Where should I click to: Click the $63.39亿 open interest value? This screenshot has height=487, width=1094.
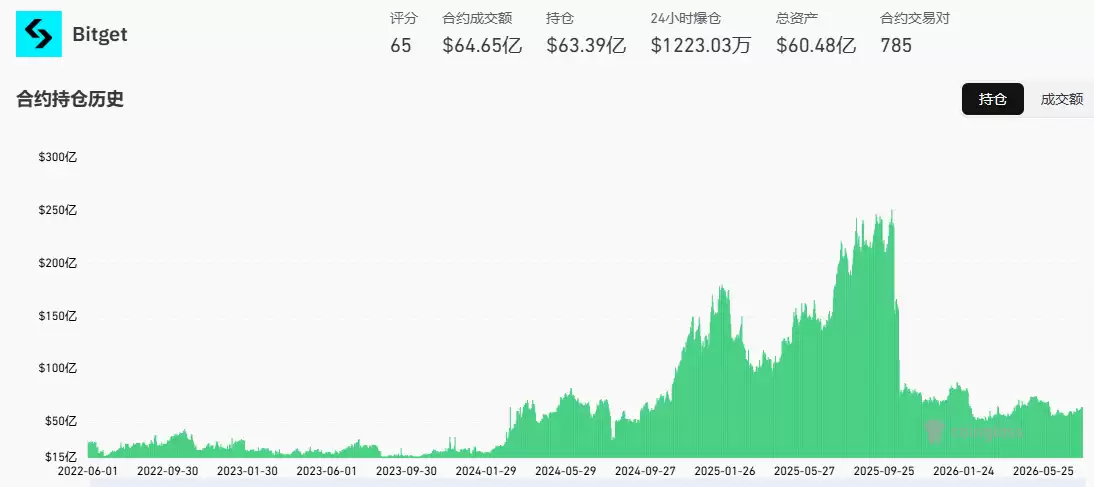(x=586, y=46)
